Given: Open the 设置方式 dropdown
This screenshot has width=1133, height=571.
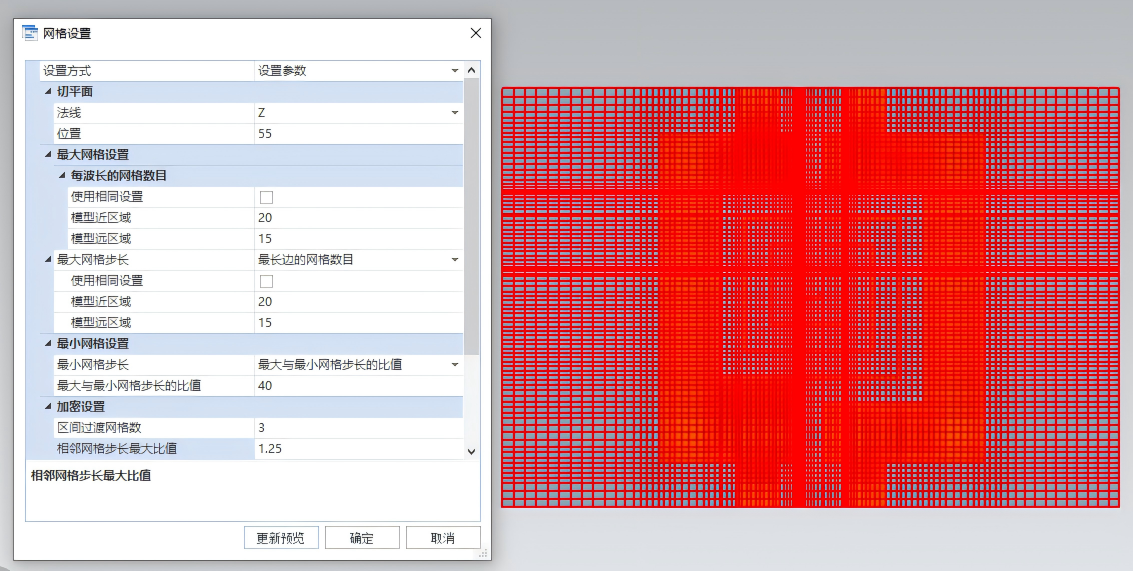Looking at the screenshot, I should pos(455,71).
